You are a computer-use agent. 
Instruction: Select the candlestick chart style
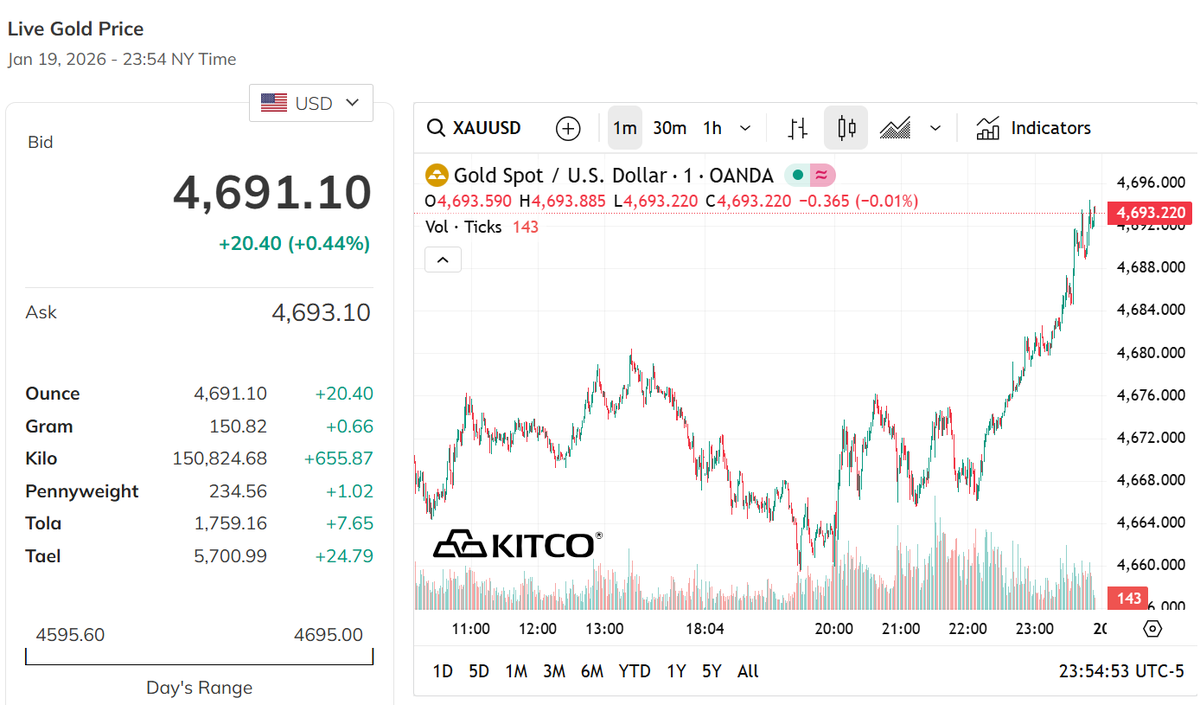pos(847,128)
